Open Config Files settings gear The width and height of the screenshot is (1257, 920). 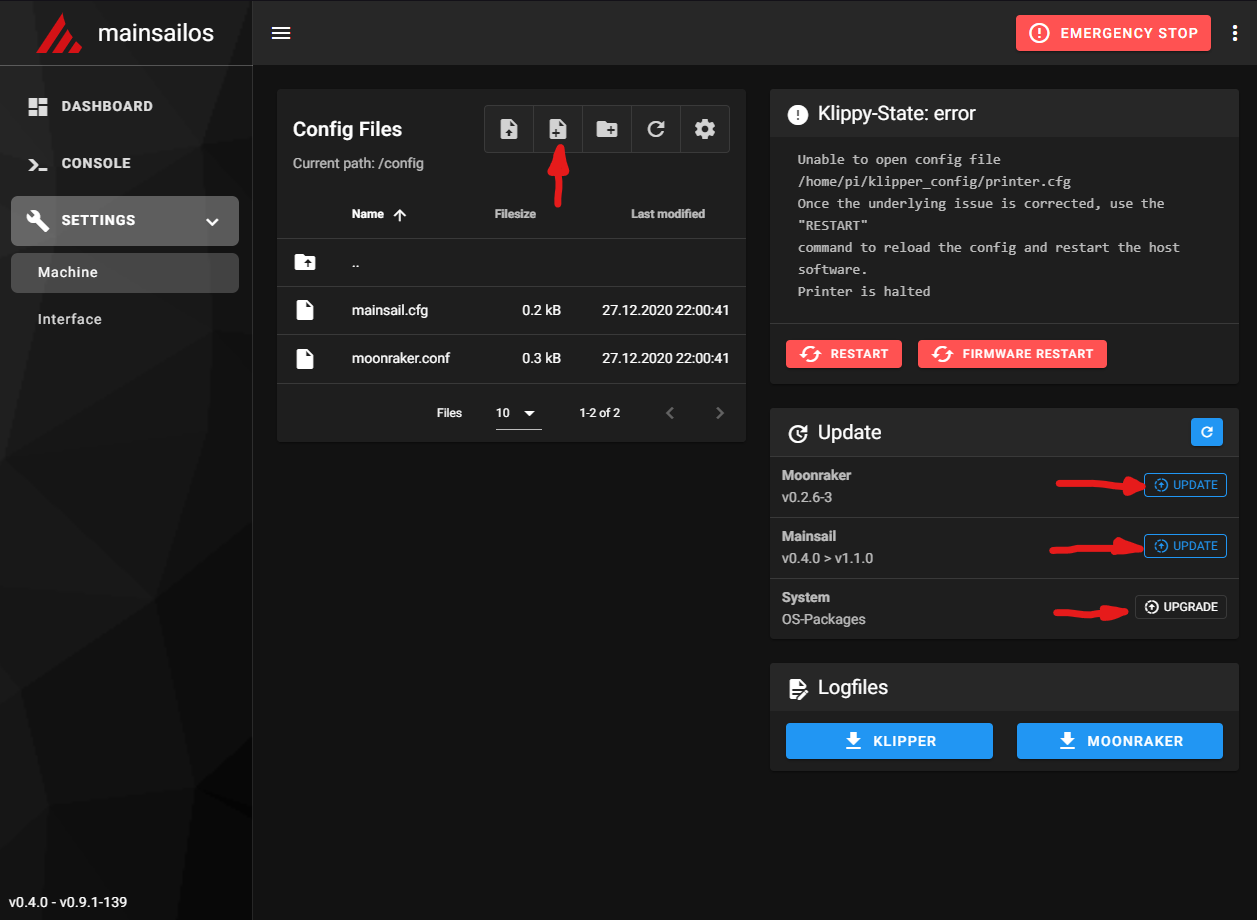click(x=705, y=129)
